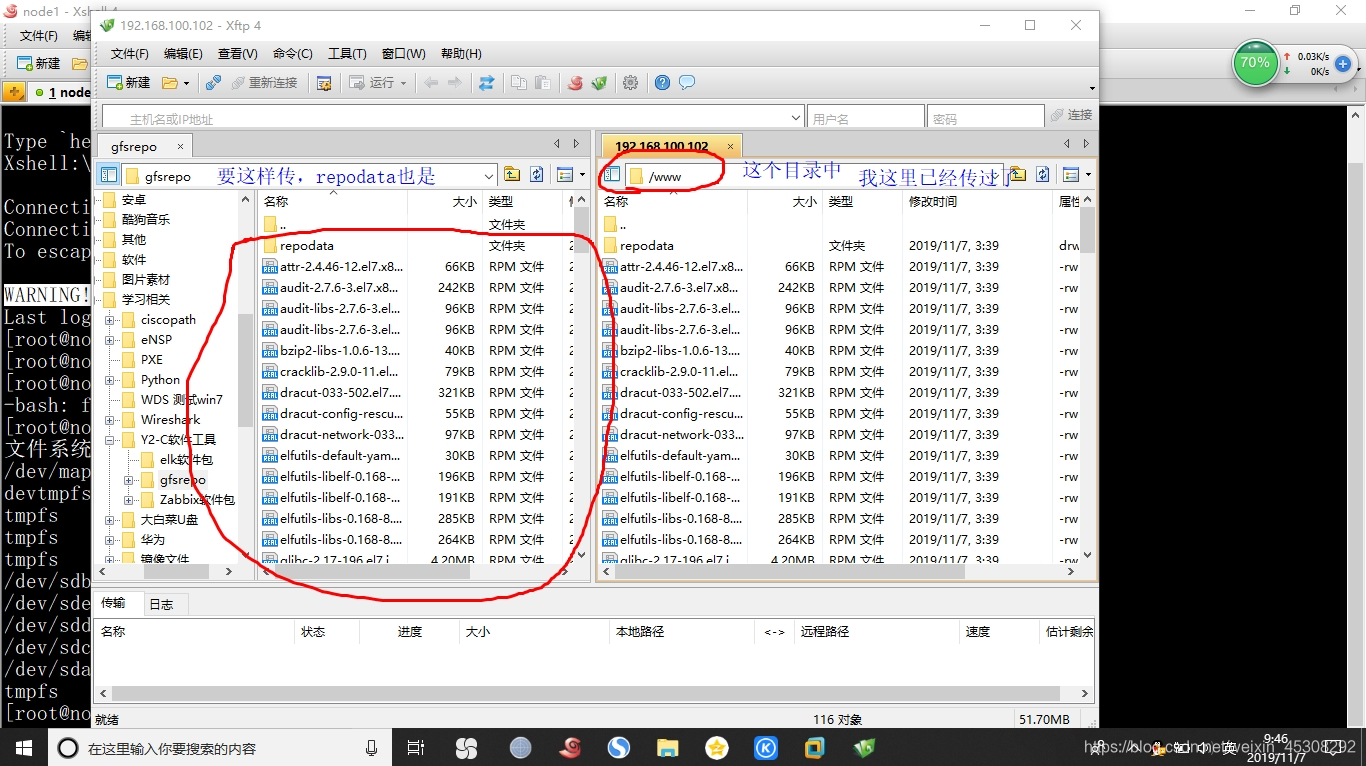Screen dimensions: 1366x766
Task: Open the remote view mode dropdown arrow
Action: 1088,175
